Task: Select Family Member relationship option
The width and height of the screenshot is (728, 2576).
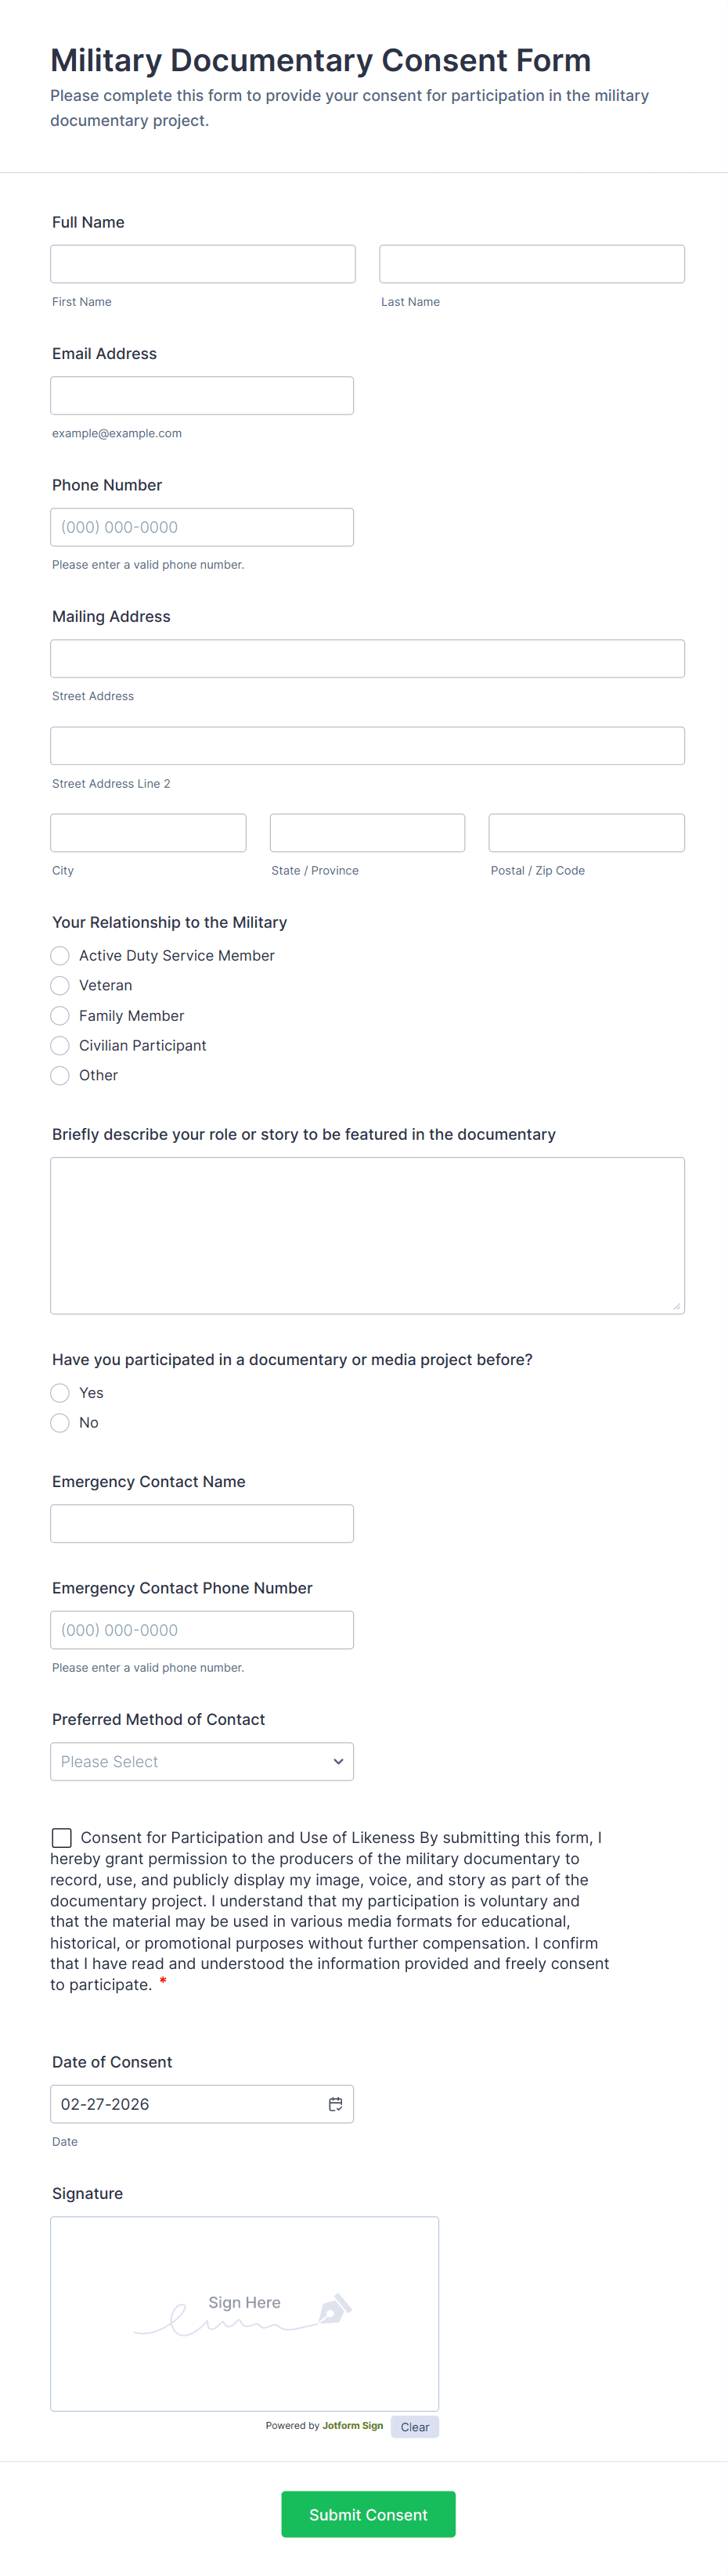Action: click(x=60, y=1016)
